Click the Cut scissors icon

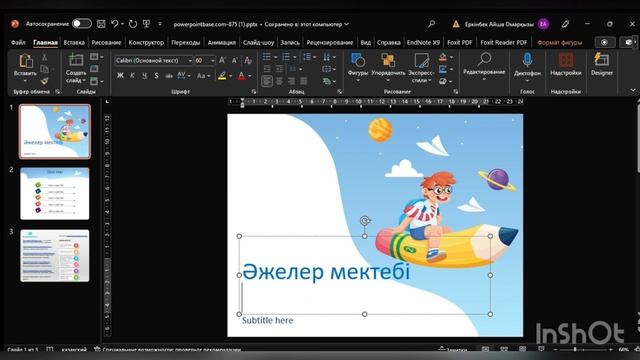pos(44,57)
